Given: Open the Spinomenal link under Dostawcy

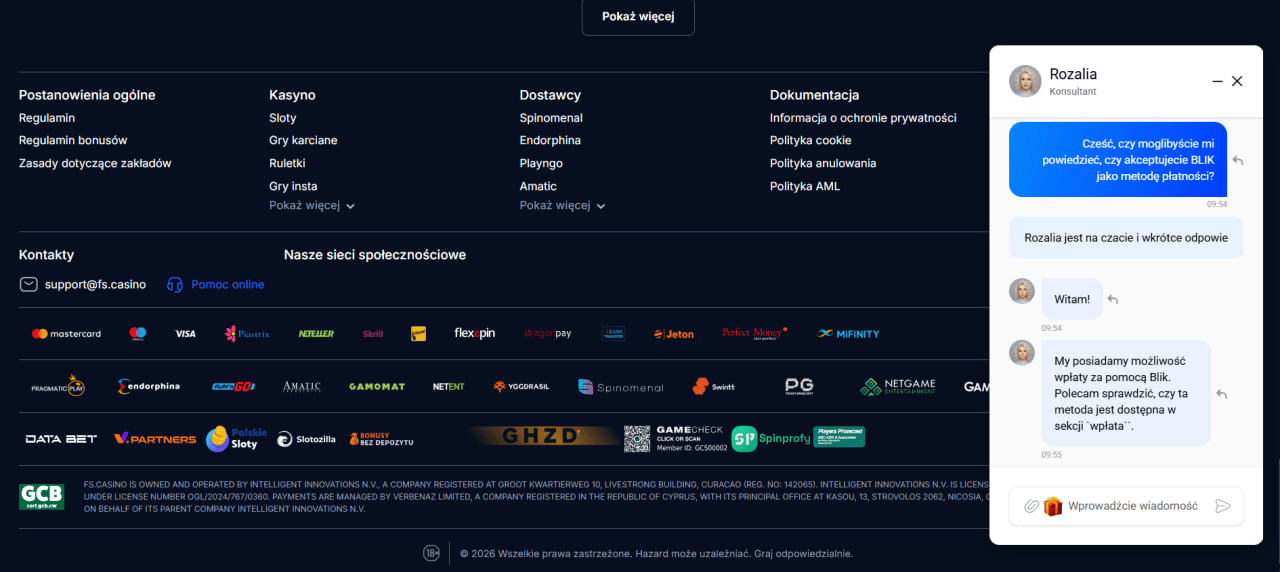Looking at the screenshot, I should click(551, 118).
